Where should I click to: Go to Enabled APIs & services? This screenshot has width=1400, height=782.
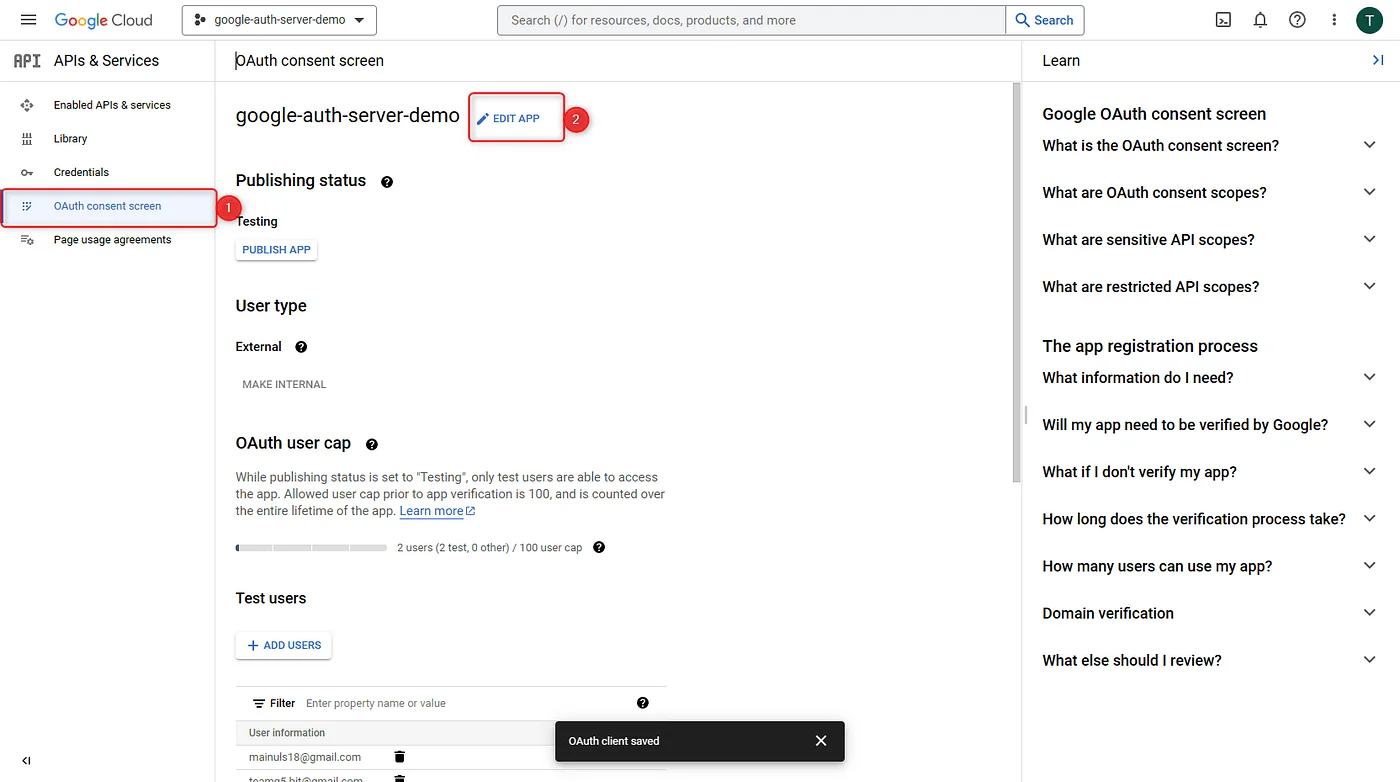click(112, 105)
